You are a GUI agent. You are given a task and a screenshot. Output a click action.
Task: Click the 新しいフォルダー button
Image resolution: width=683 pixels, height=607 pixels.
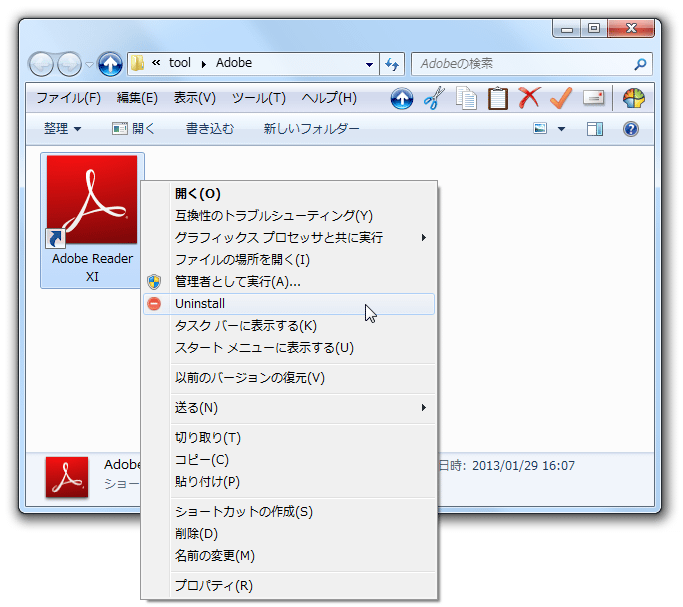(x=311, y=129)
